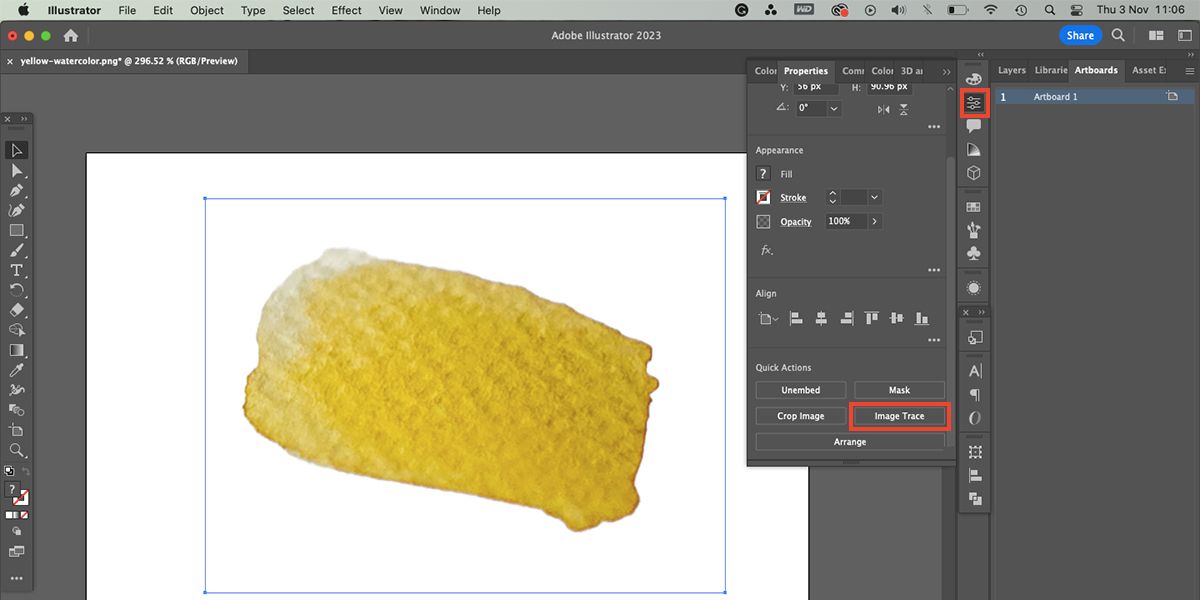Viewport: 1200px width, 600px height.
Task: Flip the image horizontally
Action: pyautogui.click(x=883, y=109)
